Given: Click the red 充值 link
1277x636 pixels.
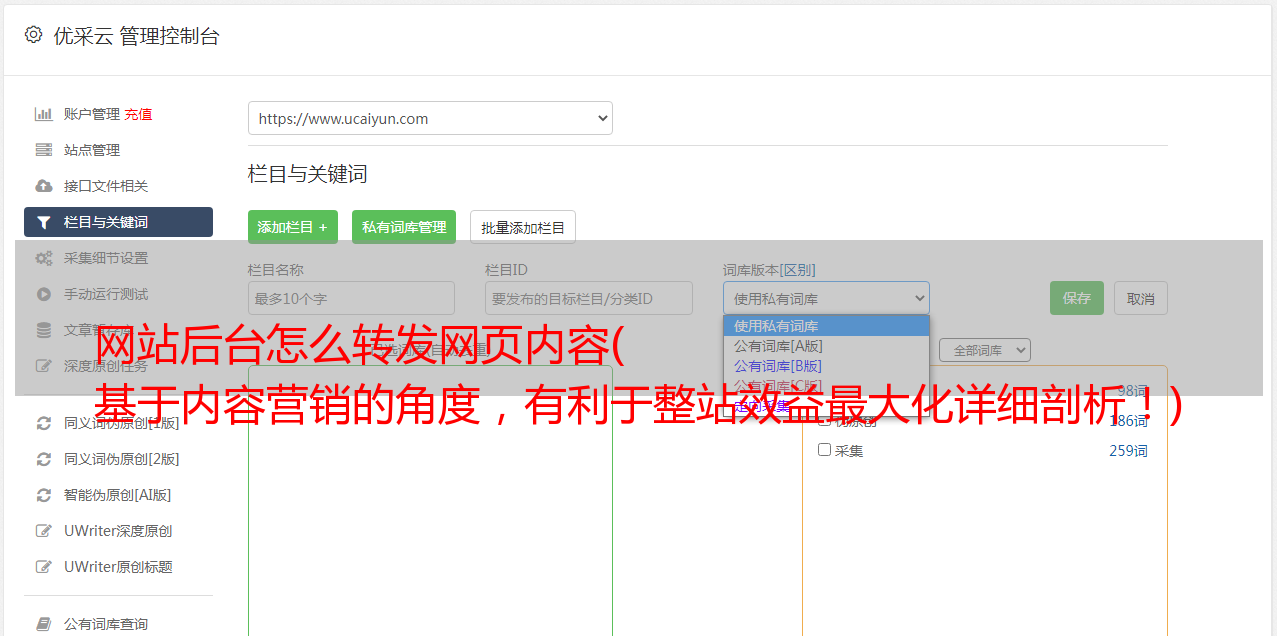Looking at the screenshot, I should coord(138,114).
